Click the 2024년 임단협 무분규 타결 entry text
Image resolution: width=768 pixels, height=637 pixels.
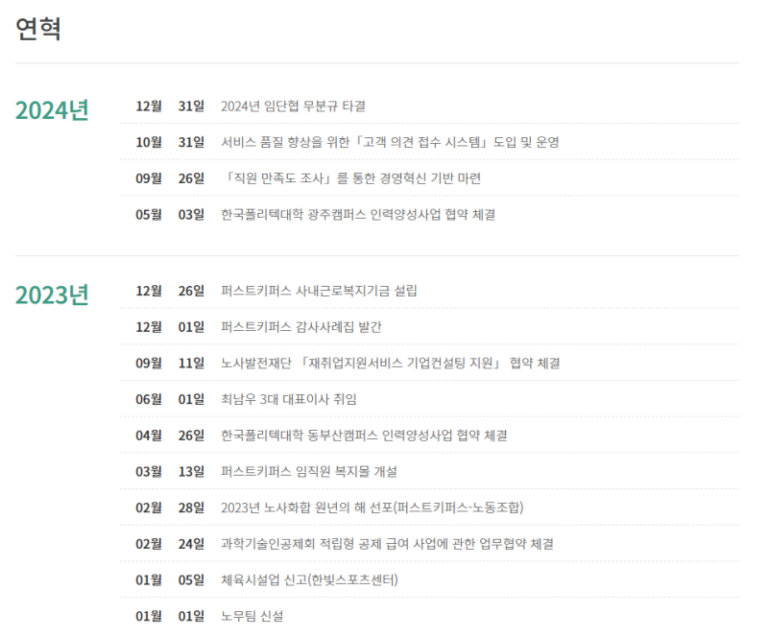(x=293, y=106)
